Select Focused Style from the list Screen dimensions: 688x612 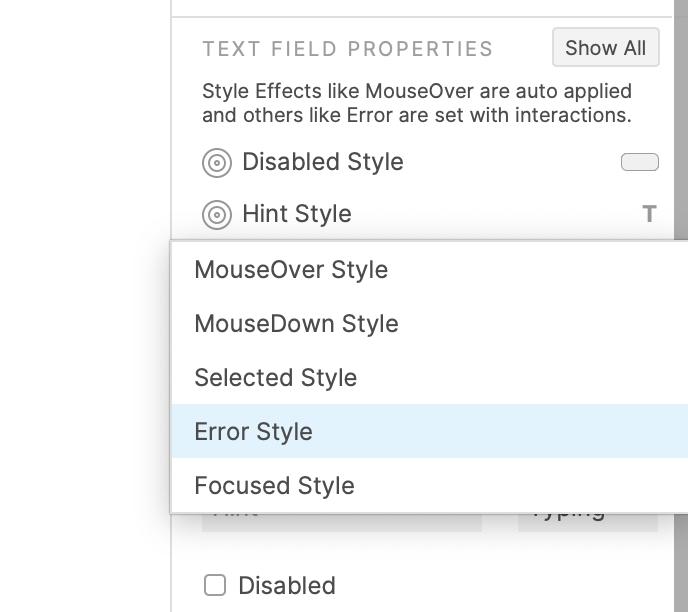click(274, 486)
